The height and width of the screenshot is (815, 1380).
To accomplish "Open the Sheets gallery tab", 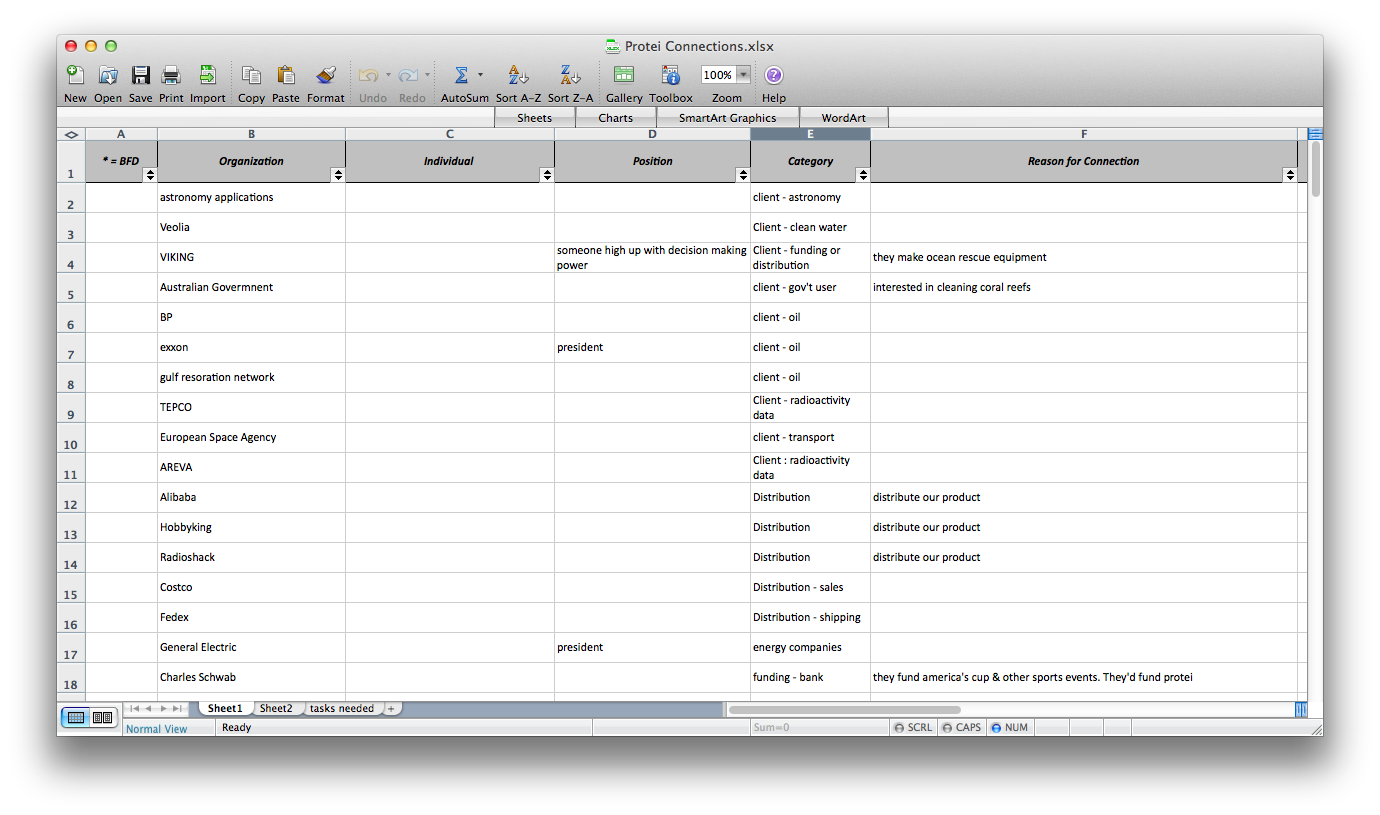I will point(535,118).
